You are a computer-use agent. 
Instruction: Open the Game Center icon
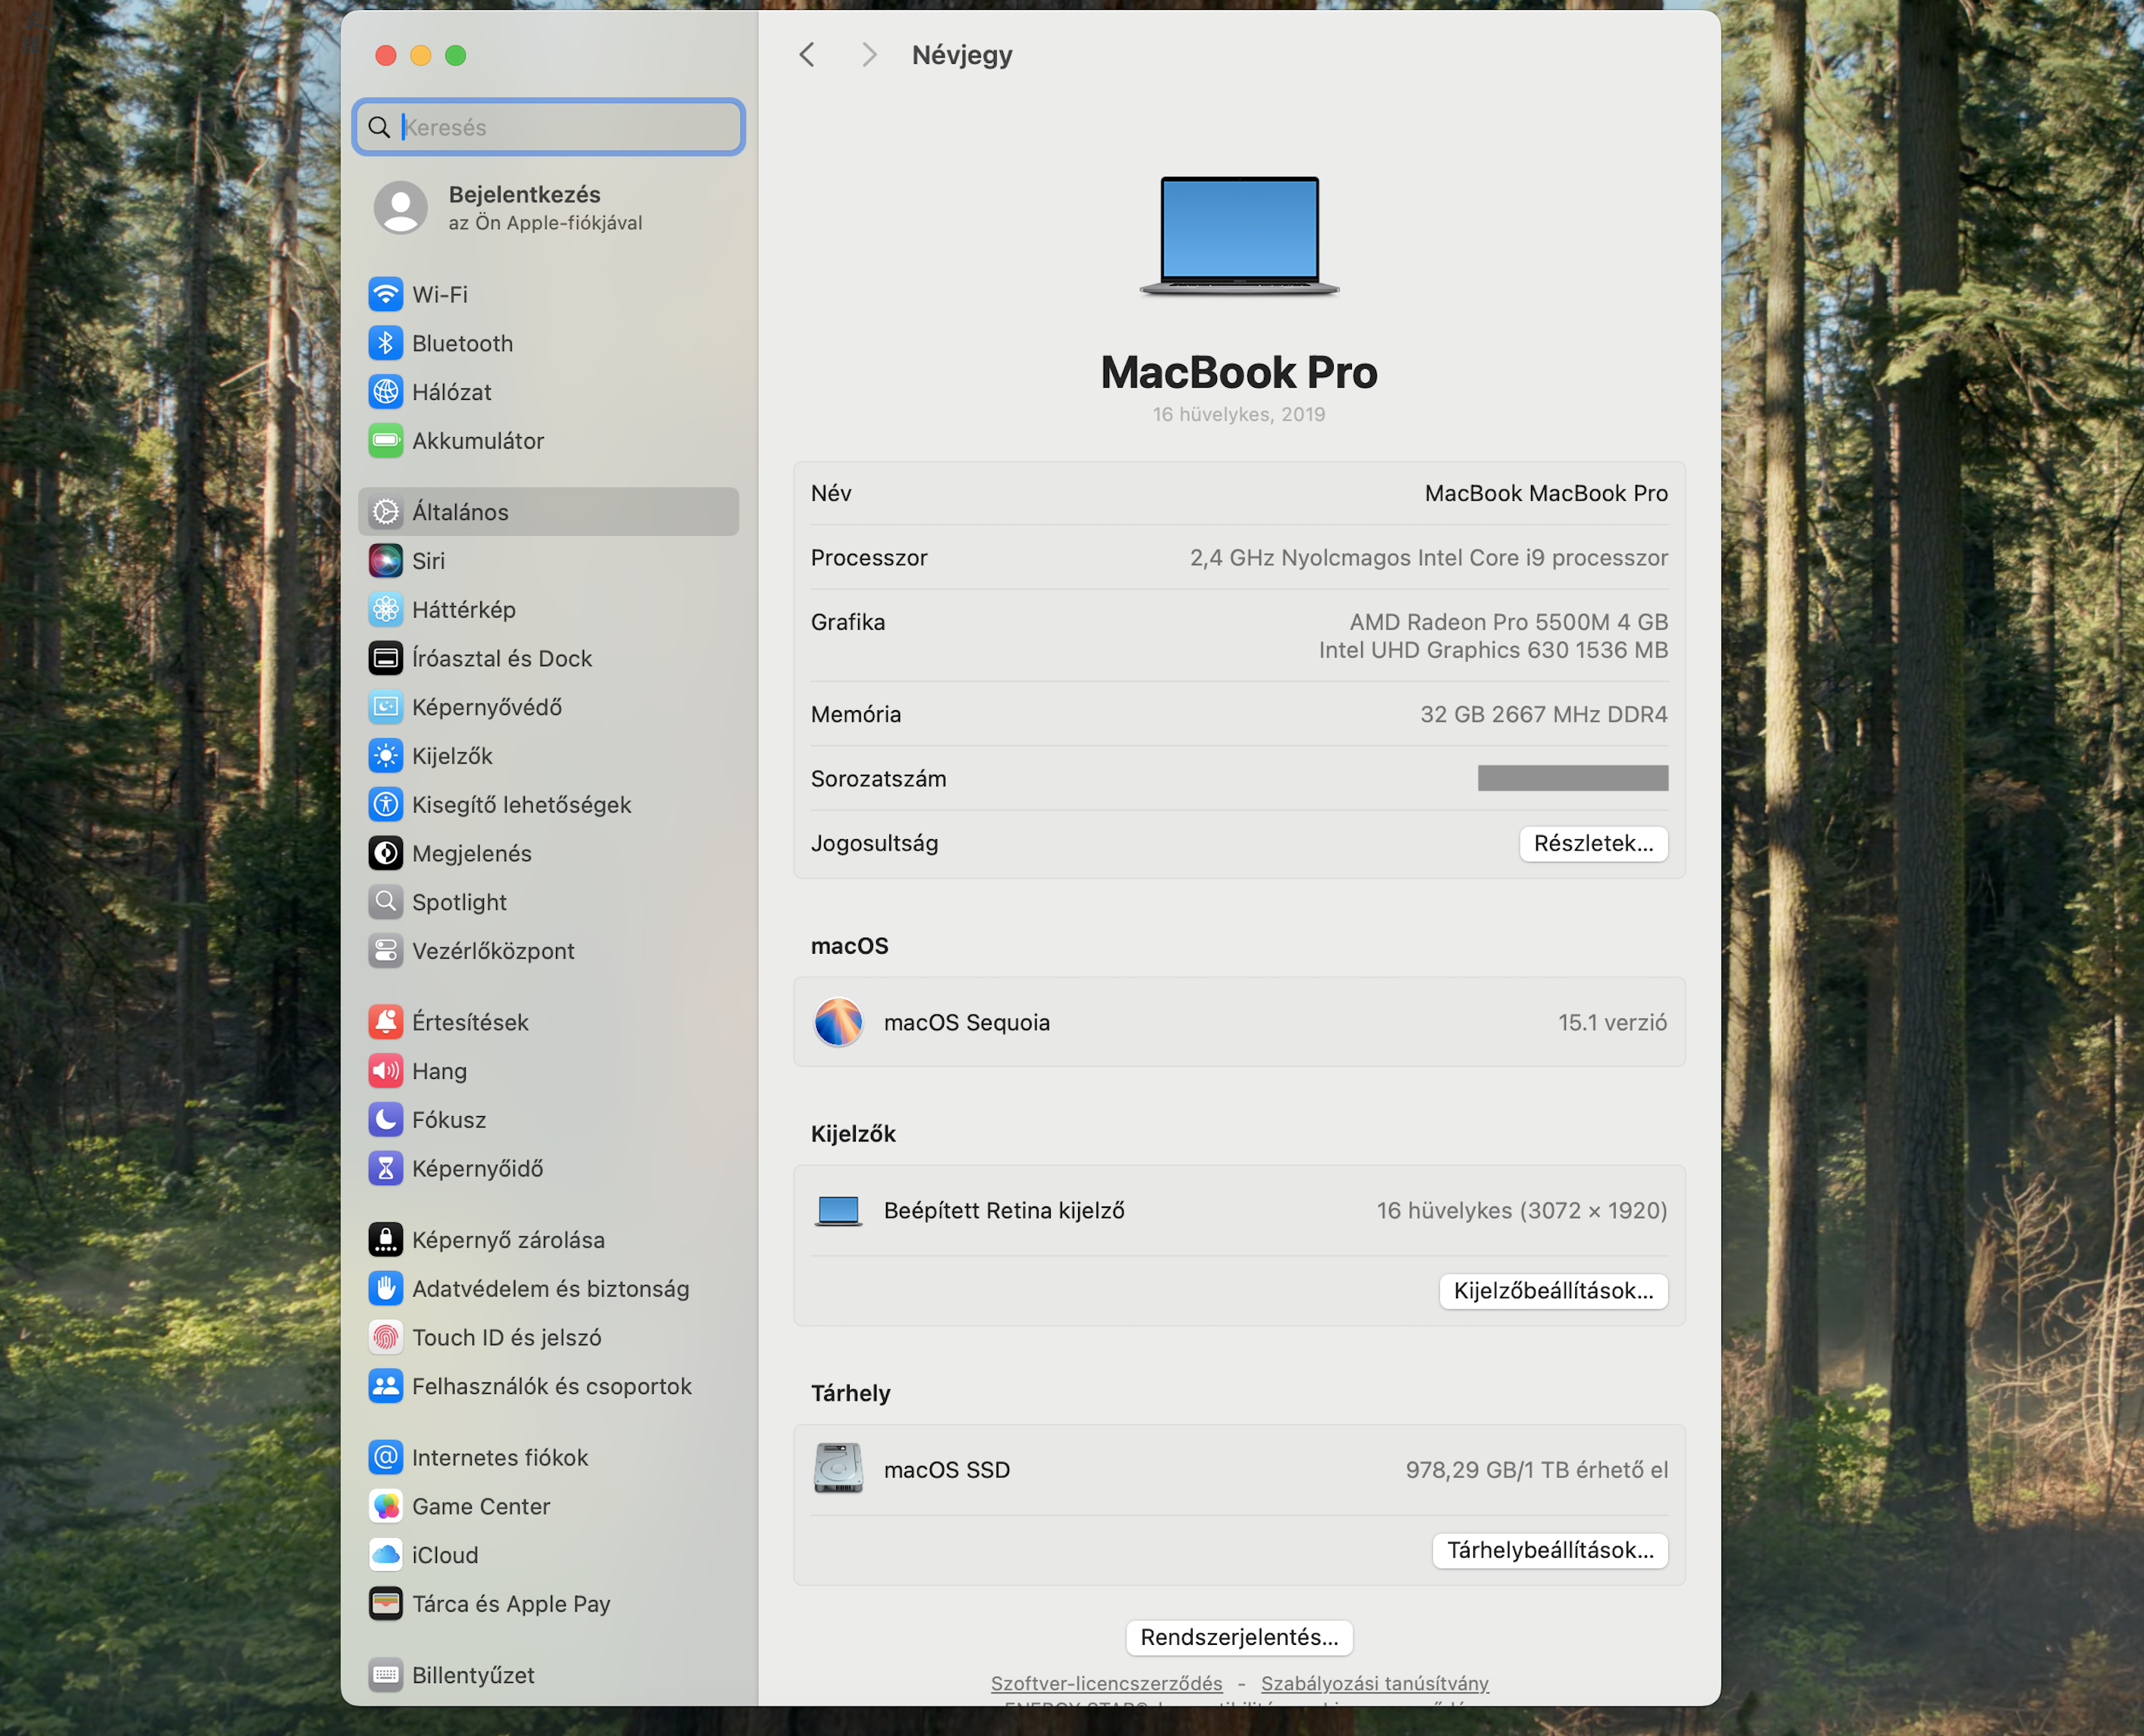click(x=385, y=1506)
